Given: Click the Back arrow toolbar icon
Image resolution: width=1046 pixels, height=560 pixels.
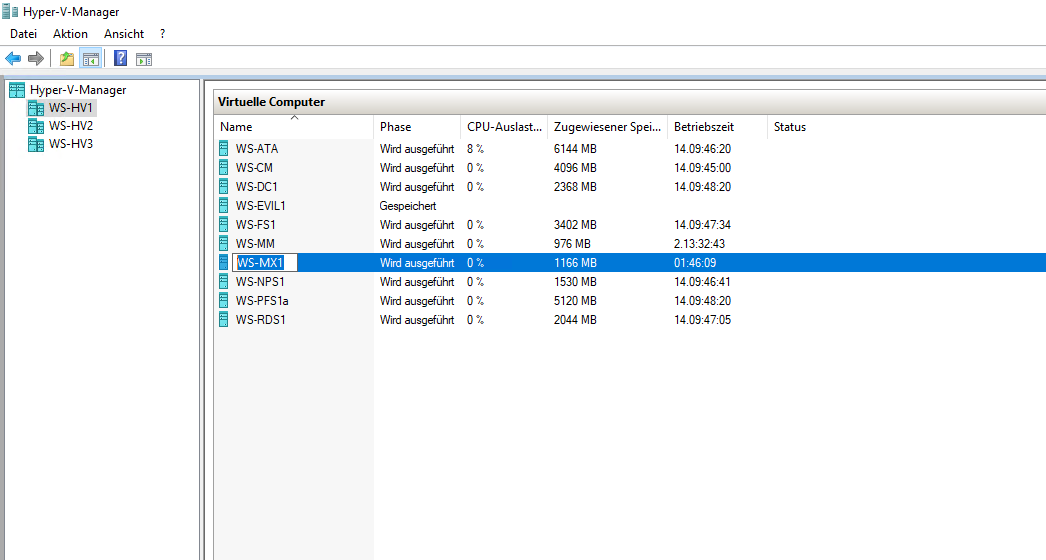Looking at the screenshot, I should 13,59.
